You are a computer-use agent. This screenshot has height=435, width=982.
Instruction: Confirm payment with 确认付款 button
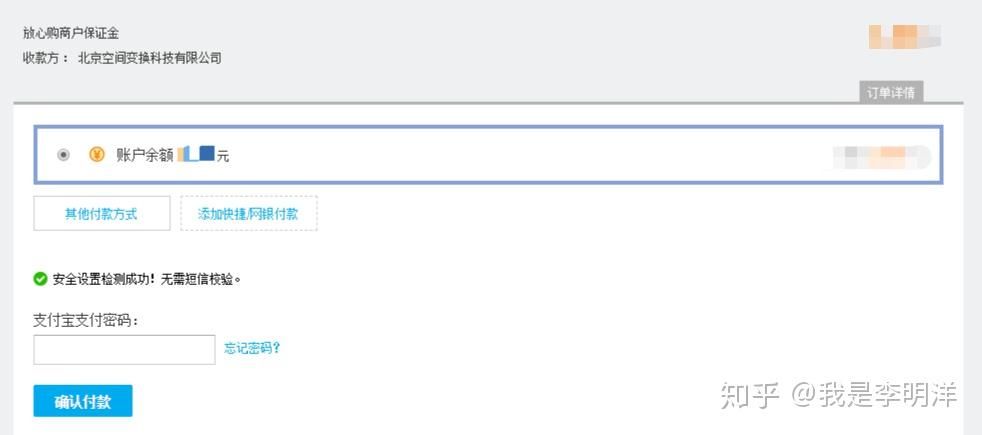pyautogui.click(x=83, y=402)
